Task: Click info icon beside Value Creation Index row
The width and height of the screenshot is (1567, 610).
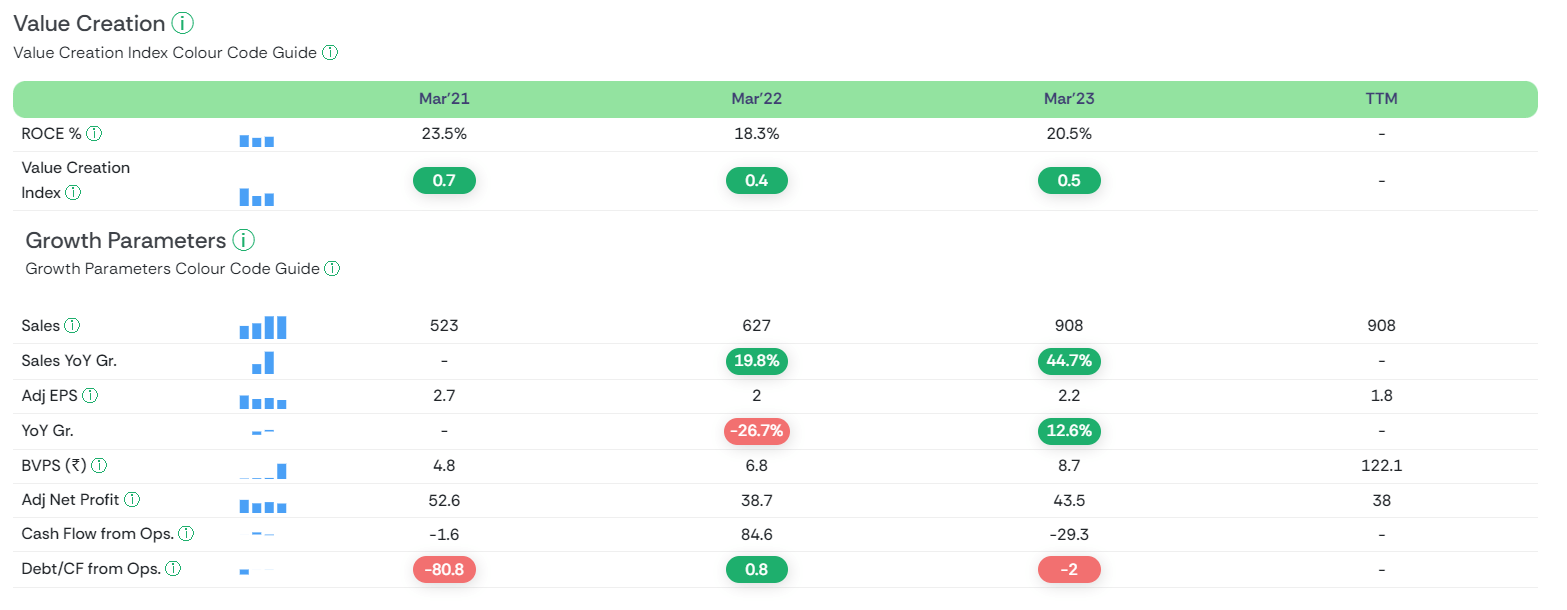Action: click(x=73, y=193)
